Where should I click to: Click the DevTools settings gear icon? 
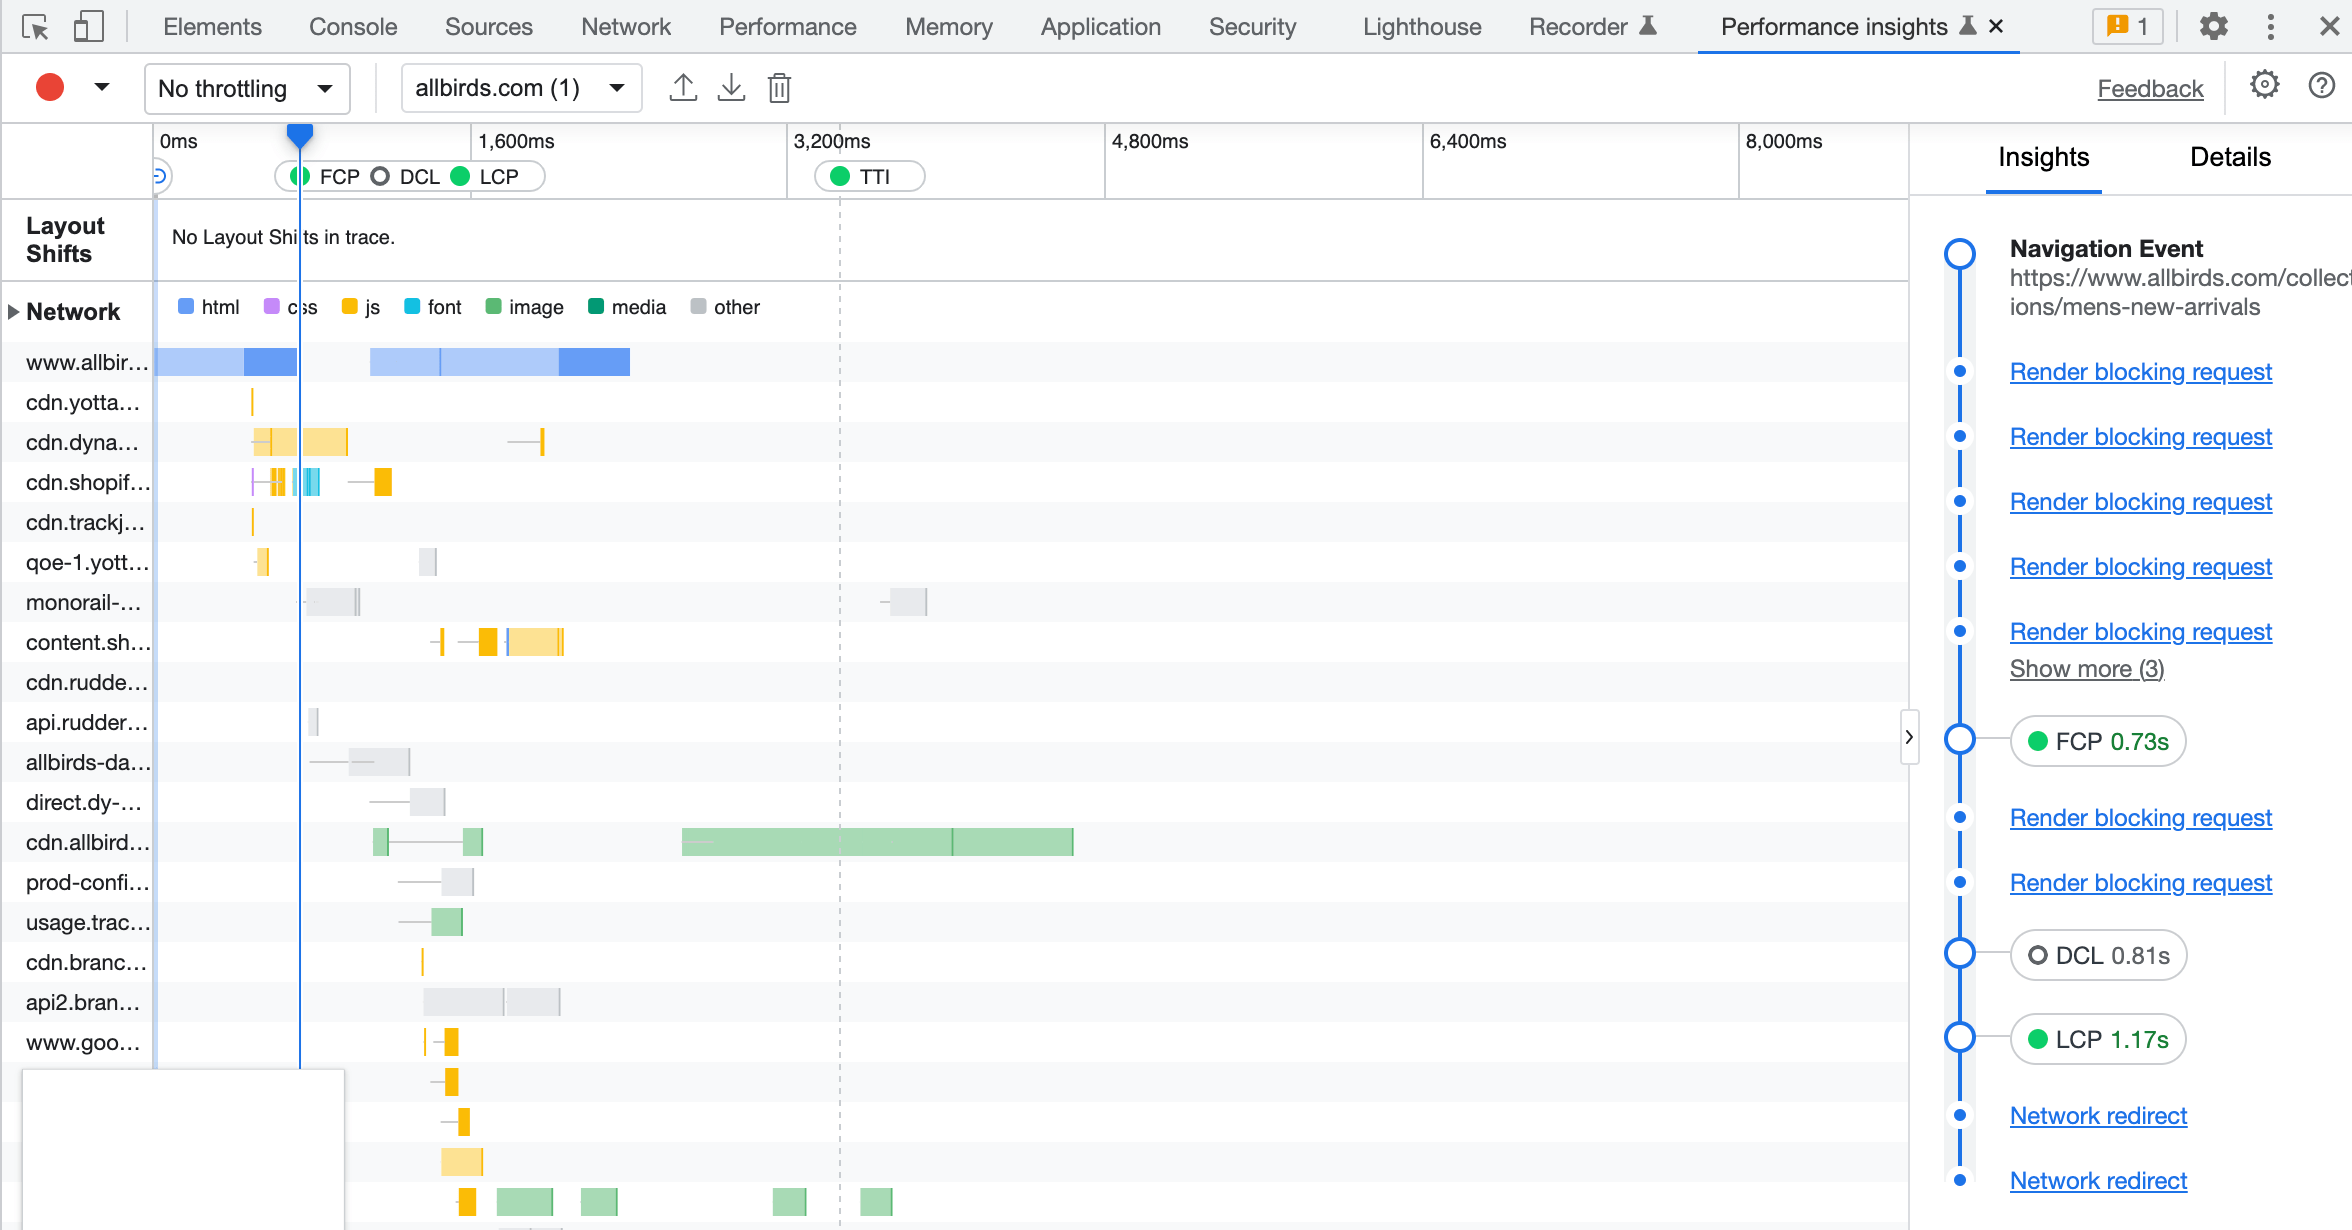click(2212, 26)
